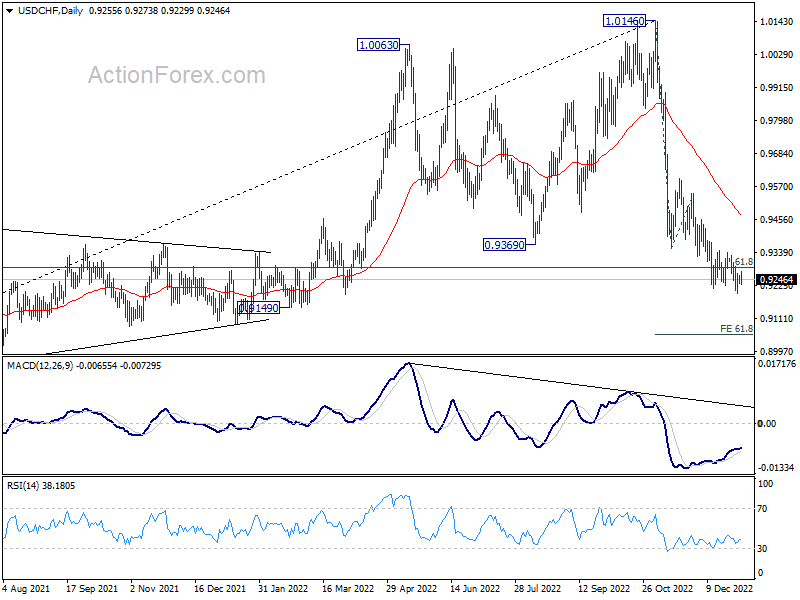The image size is (800, 600).
Task: Select the 0.91490 price label
Action: [259, 308]
